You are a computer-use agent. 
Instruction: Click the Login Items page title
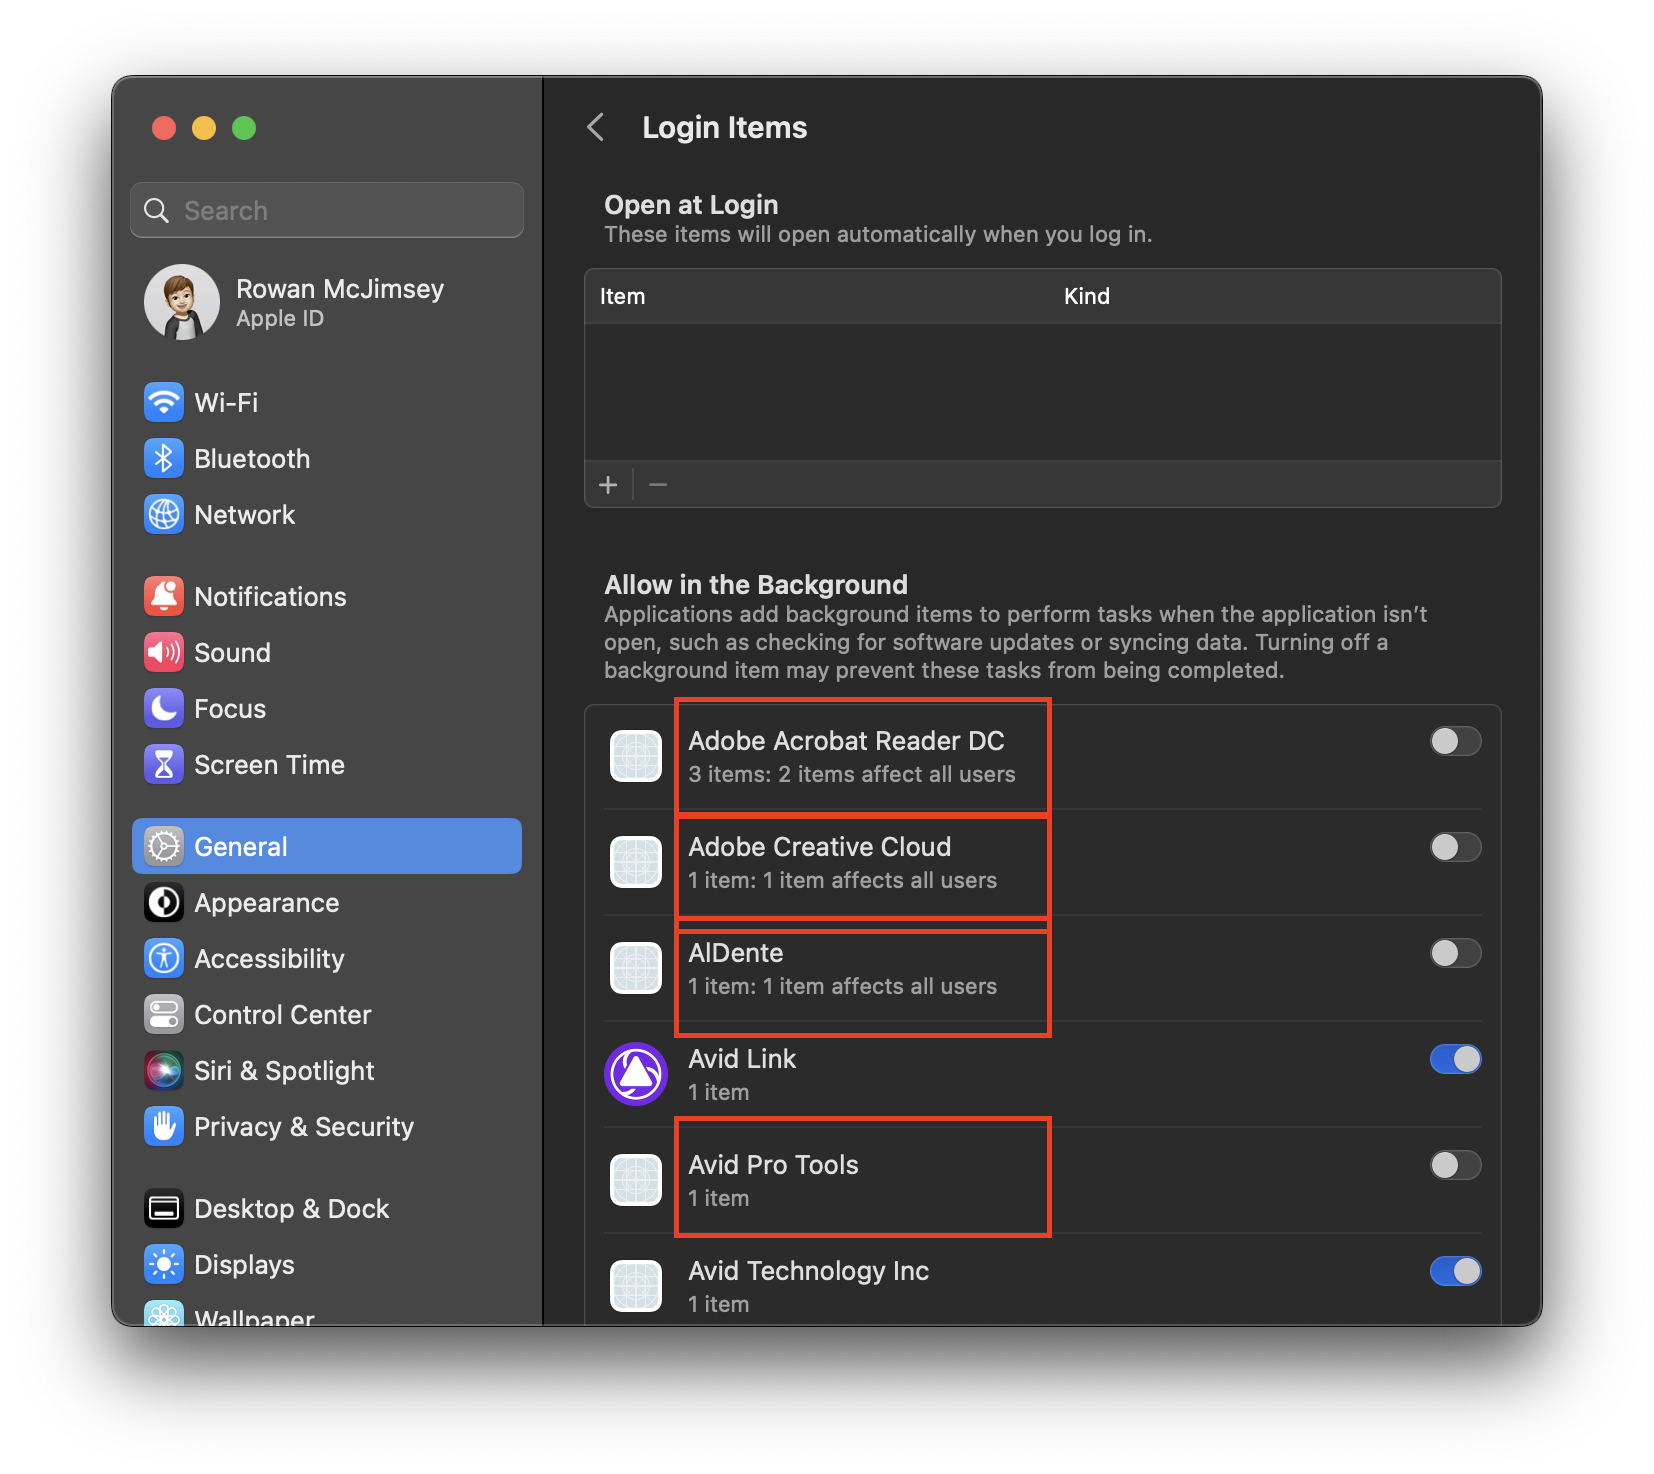(x=724, y=127)
